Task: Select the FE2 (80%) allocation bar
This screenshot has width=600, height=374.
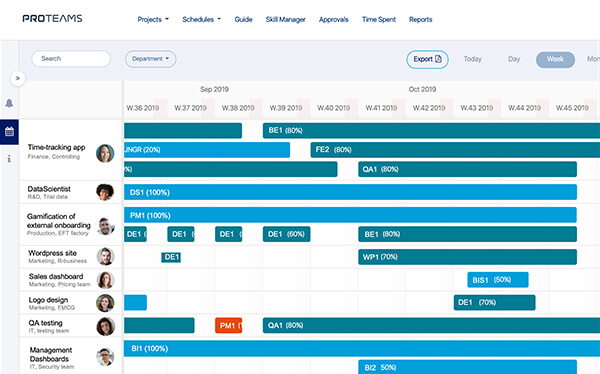Action: [455, 150]
